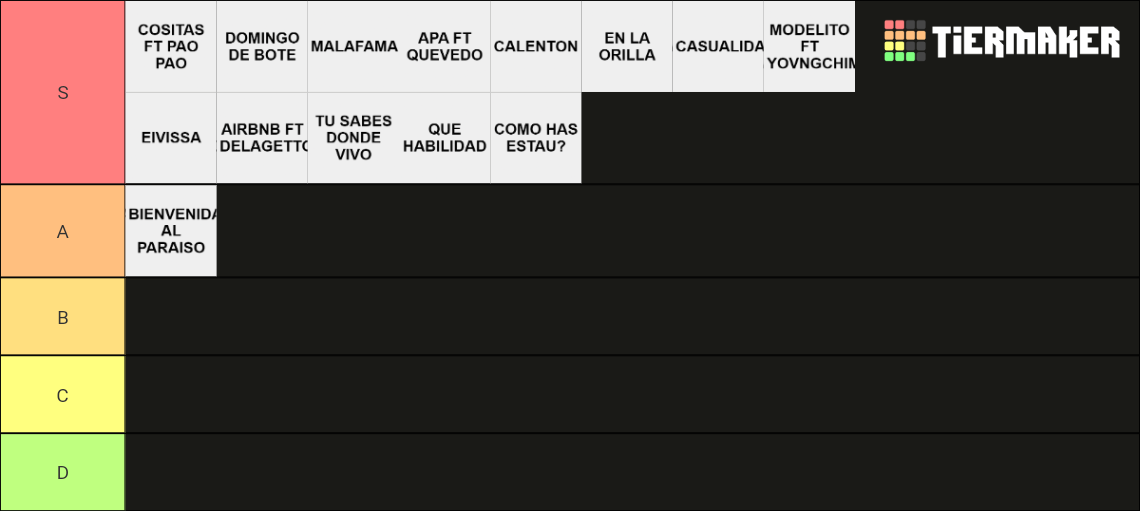Screen dimensions: 1140x511
Task: Select the MODELITO FT YOVNGCHIMI tile
Action: (809, 47)
